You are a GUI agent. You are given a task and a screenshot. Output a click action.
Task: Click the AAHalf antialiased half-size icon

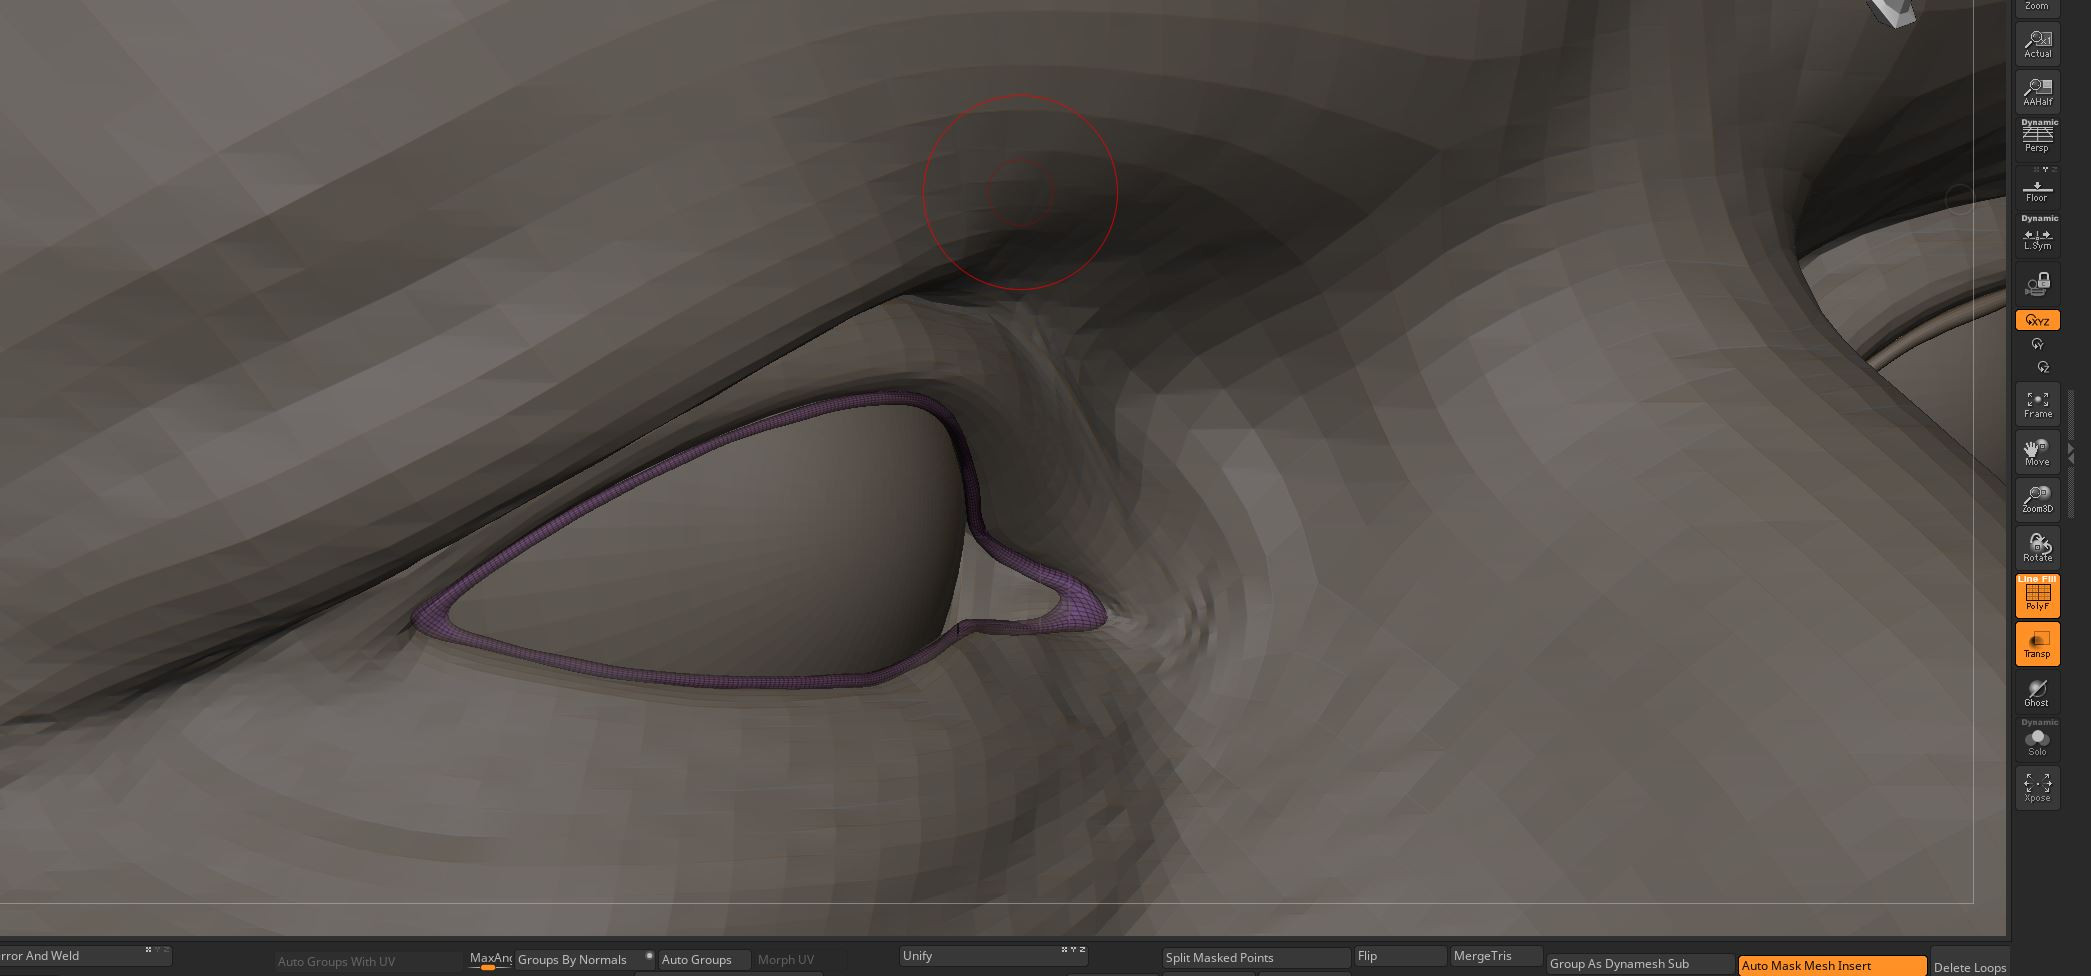[2037, 91]
